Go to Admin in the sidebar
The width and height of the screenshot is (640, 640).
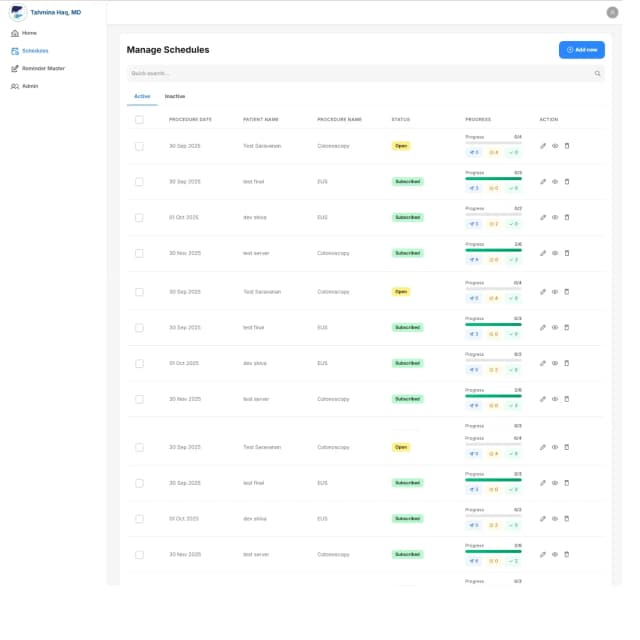30,86
